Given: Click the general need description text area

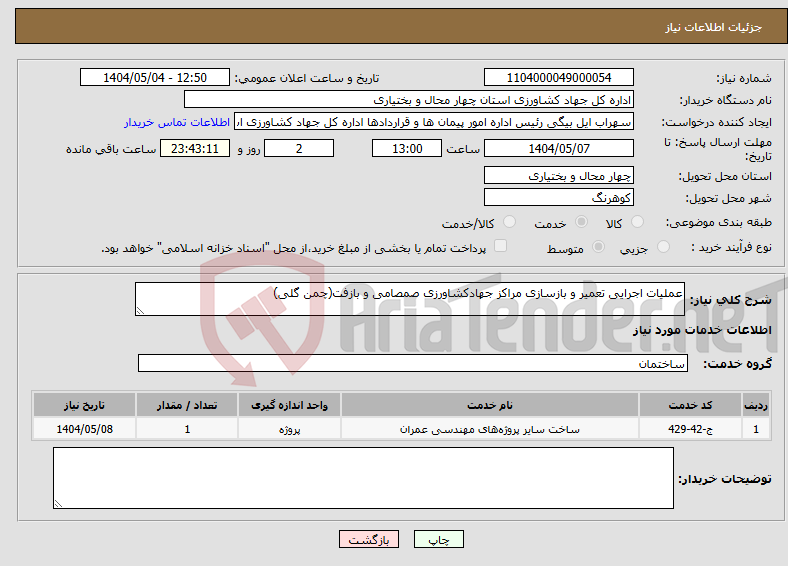Looking at the screenshot, I should click(x=410, y=299).
